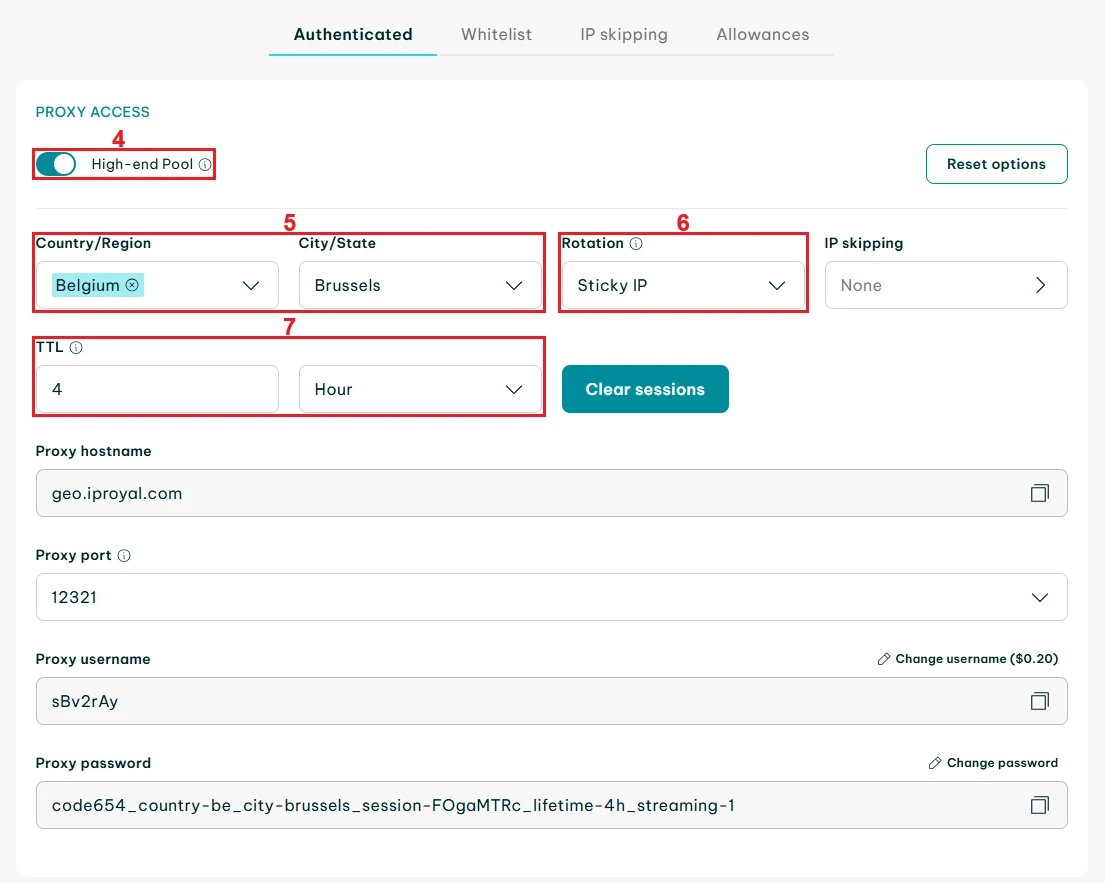The width and height of the screenshot is (1105, 883).
Task: Copy the proxy hostname value
Action: [x=1039, y=493]
